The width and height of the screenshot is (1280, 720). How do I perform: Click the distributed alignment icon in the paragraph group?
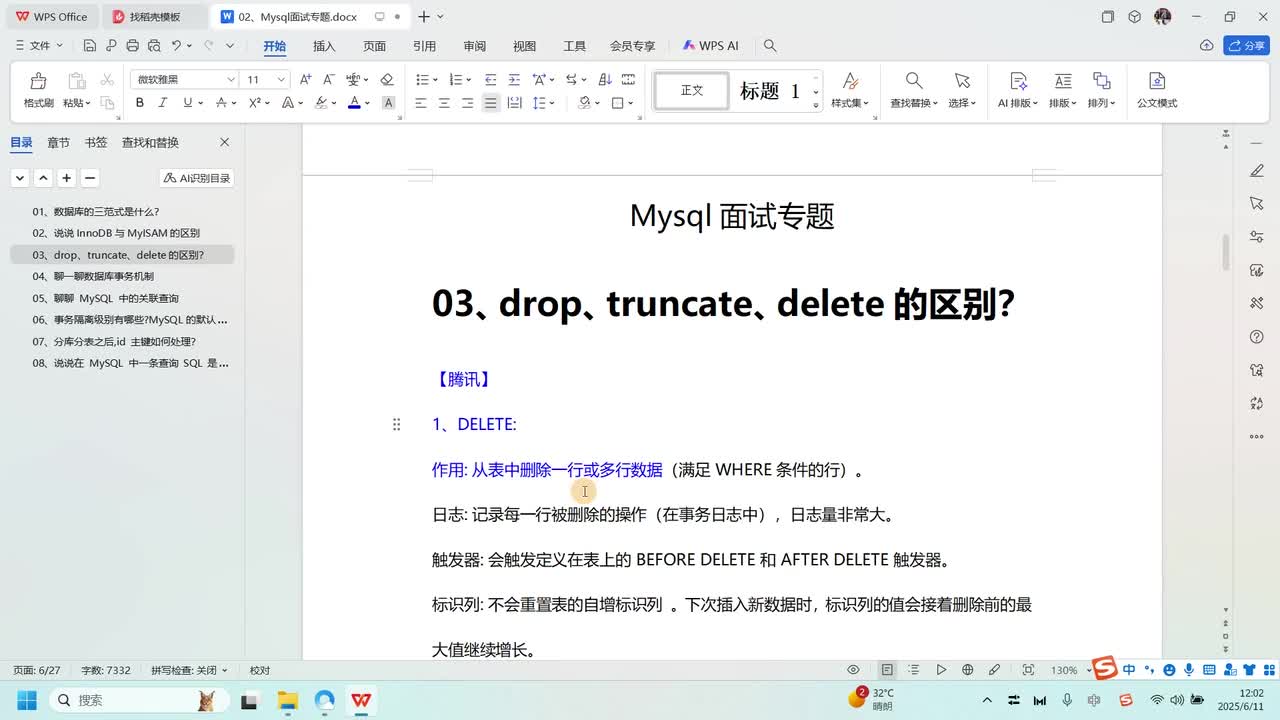click(x=514, y=103)
